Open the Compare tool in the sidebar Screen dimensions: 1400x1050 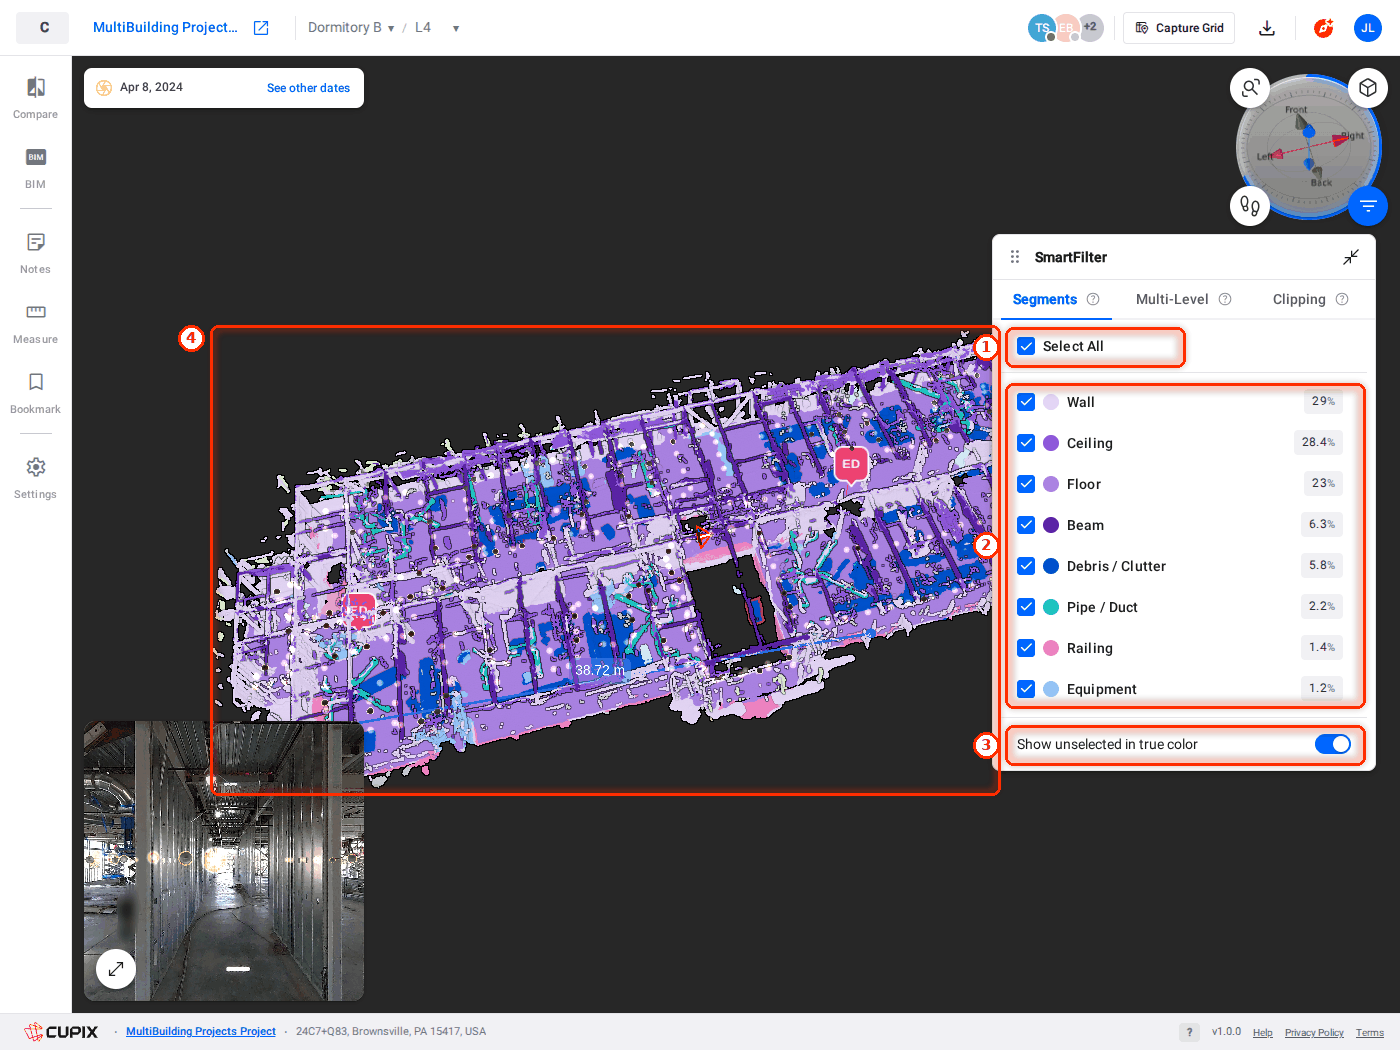(36, 97)
